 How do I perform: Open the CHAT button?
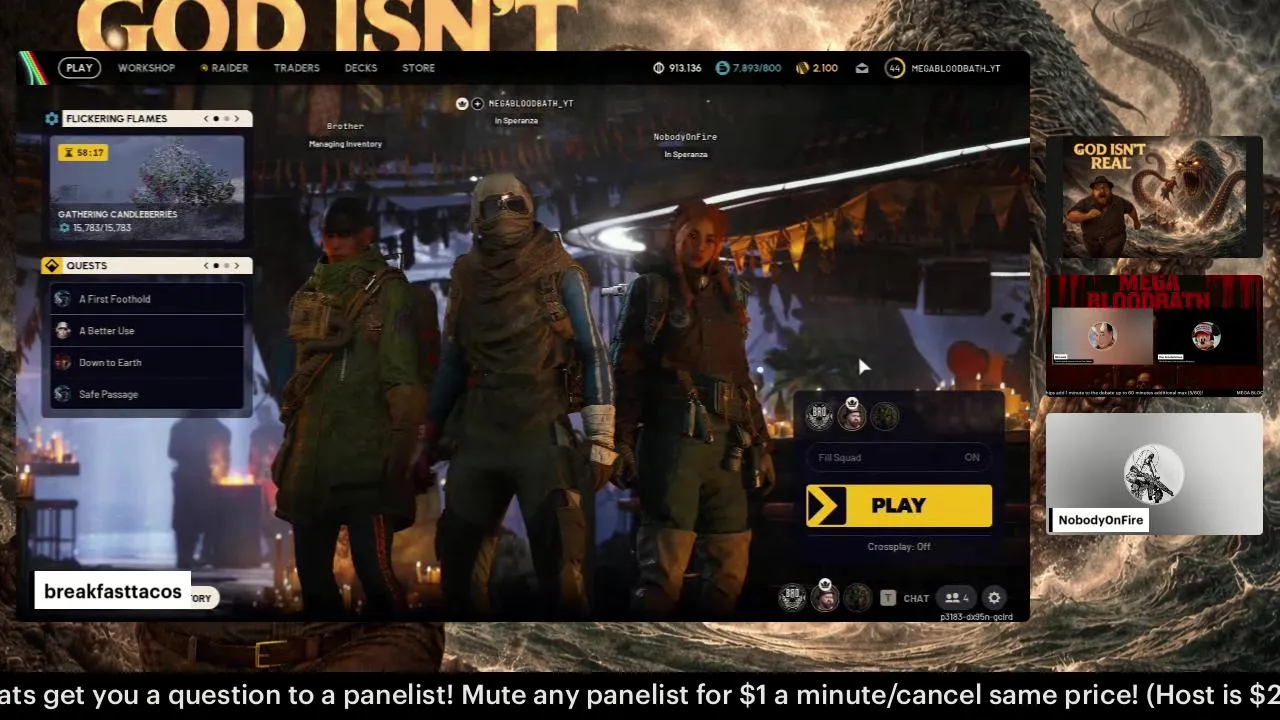click(x=916, y=598)
